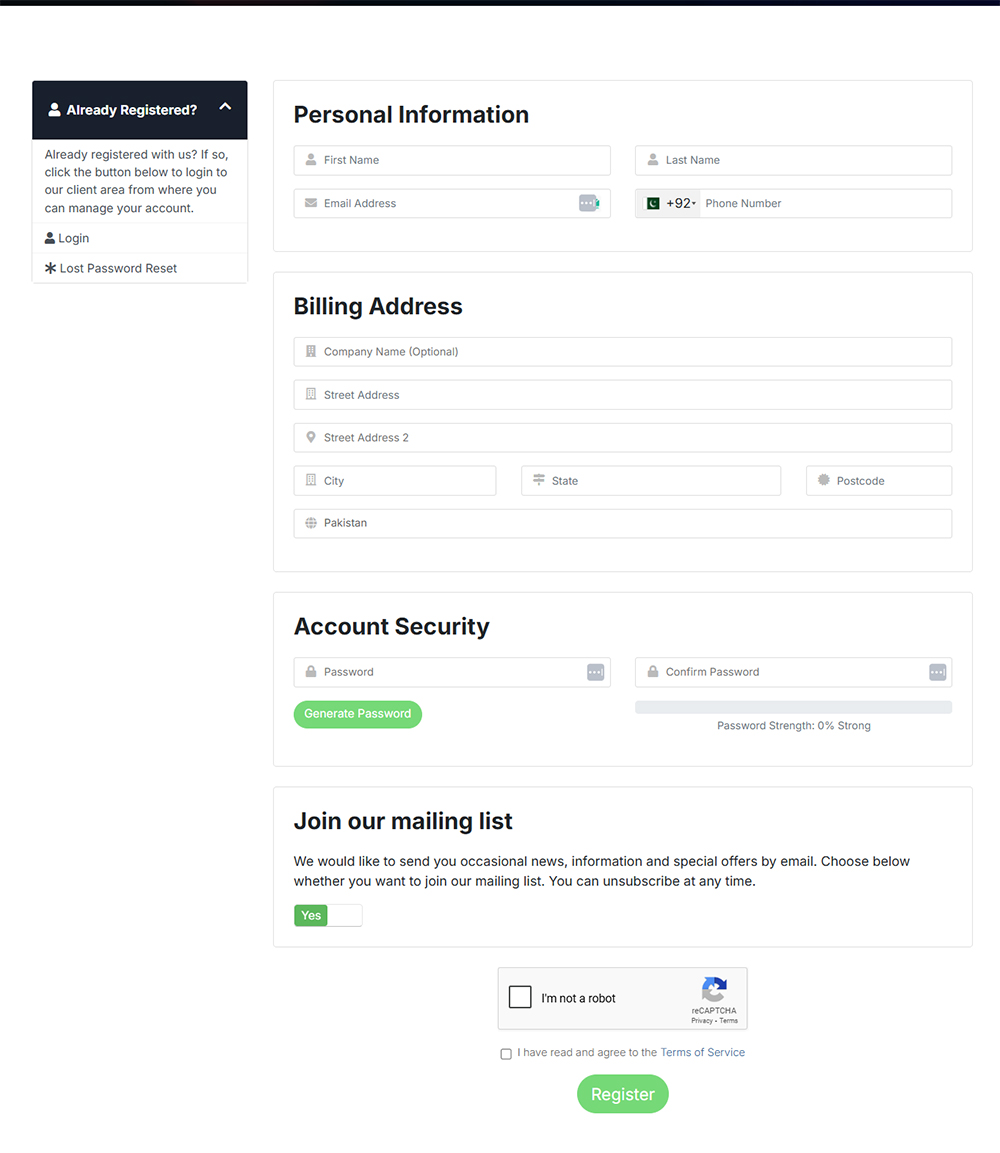This screenshot has height=1153, width=1000.
Task: Click the asterisk icon beside Lost Password Reset
Action: (51, 268)
